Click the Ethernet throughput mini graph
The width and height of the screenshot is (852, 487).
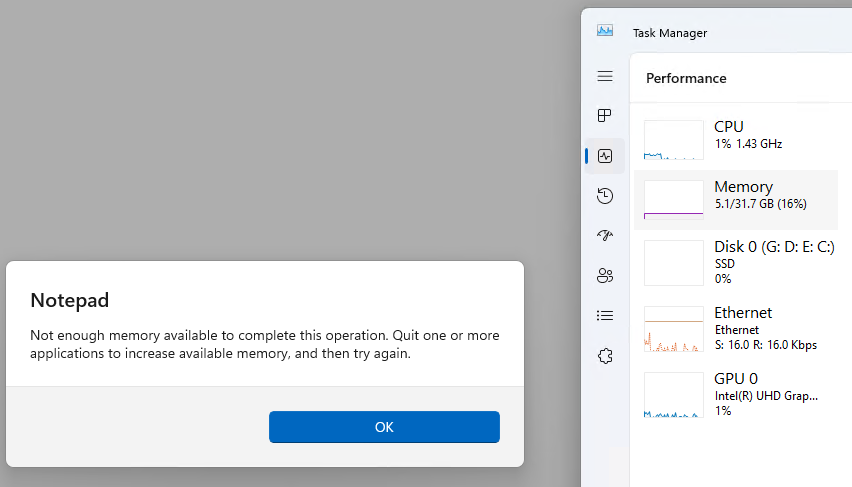(x=674, y=328)
